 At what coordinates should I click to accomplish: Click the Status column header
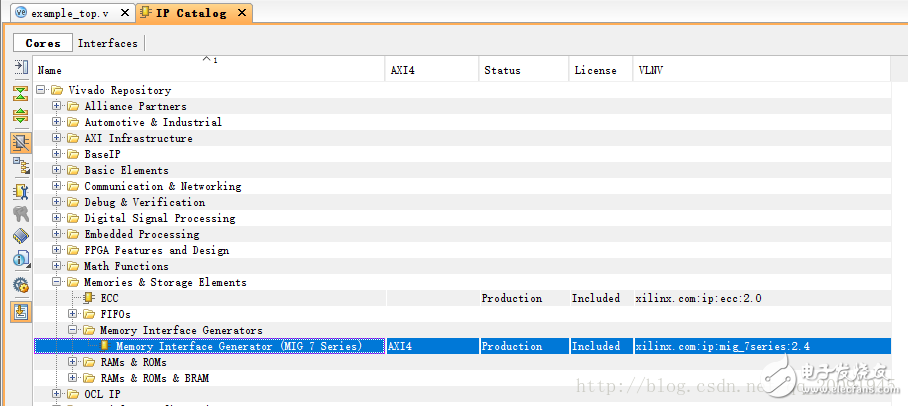[x=502, y=70]
